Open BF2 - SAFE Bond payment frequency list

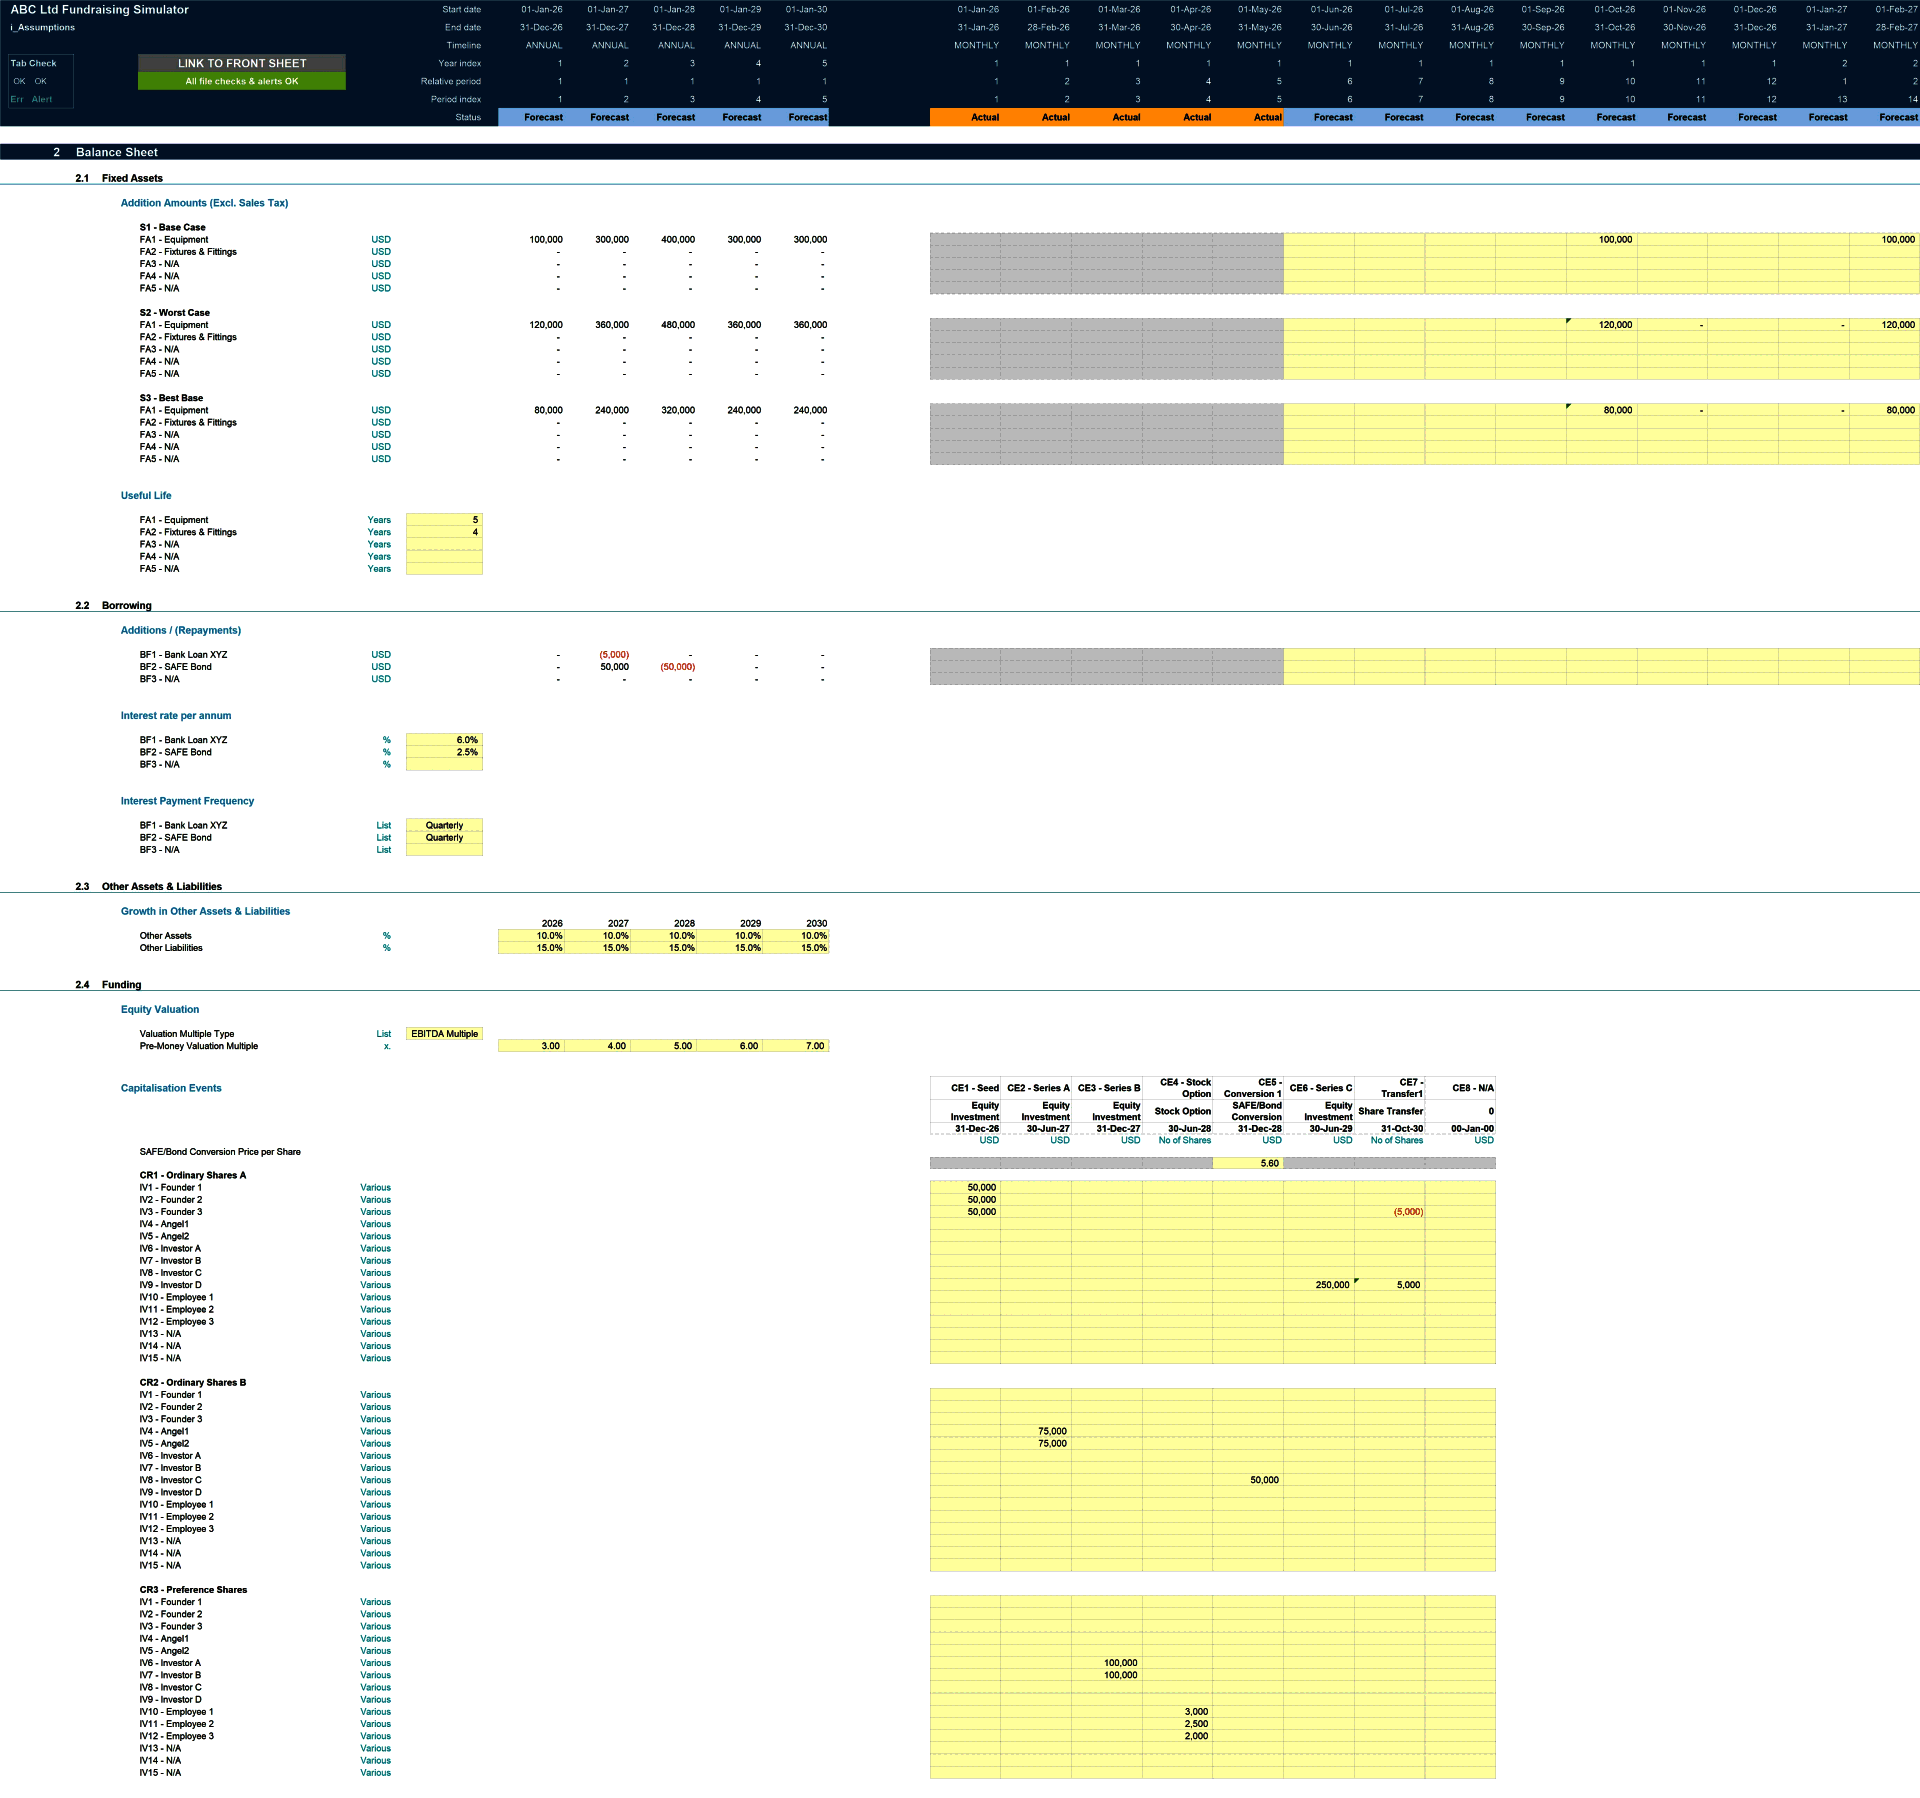444,838
